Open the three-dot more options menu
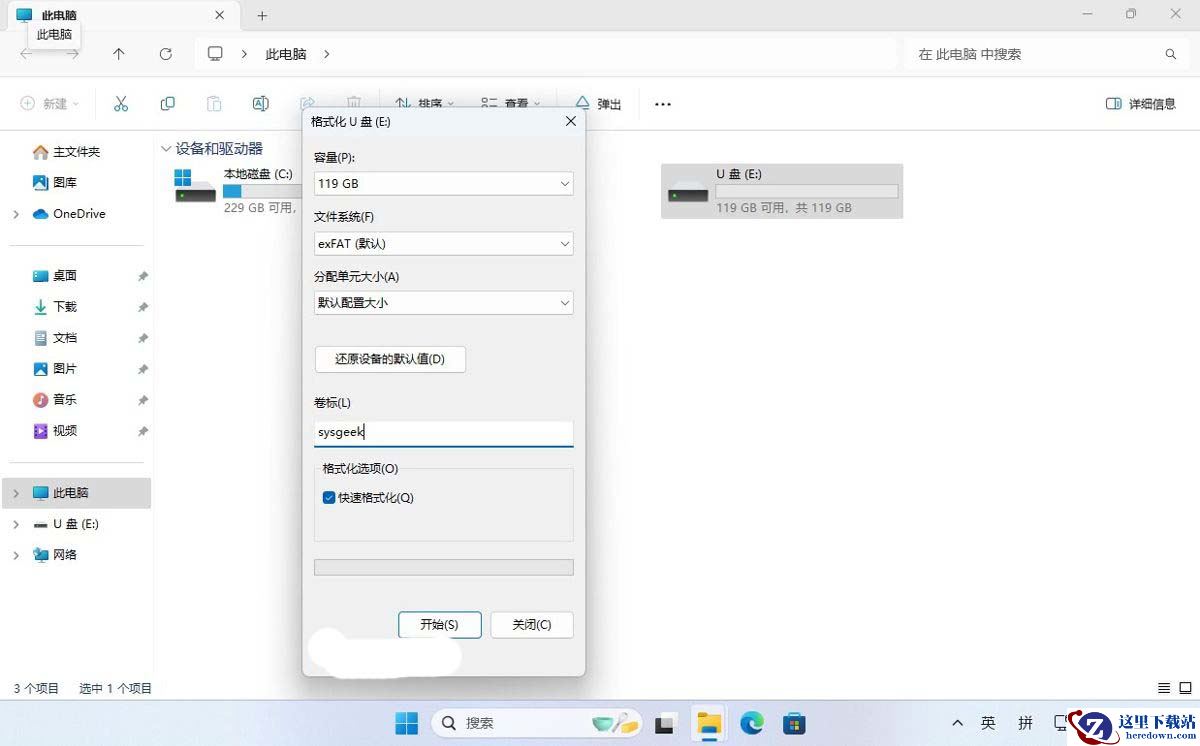The image size is (1200, 746). pyautogui.click(x=663, y=104)
